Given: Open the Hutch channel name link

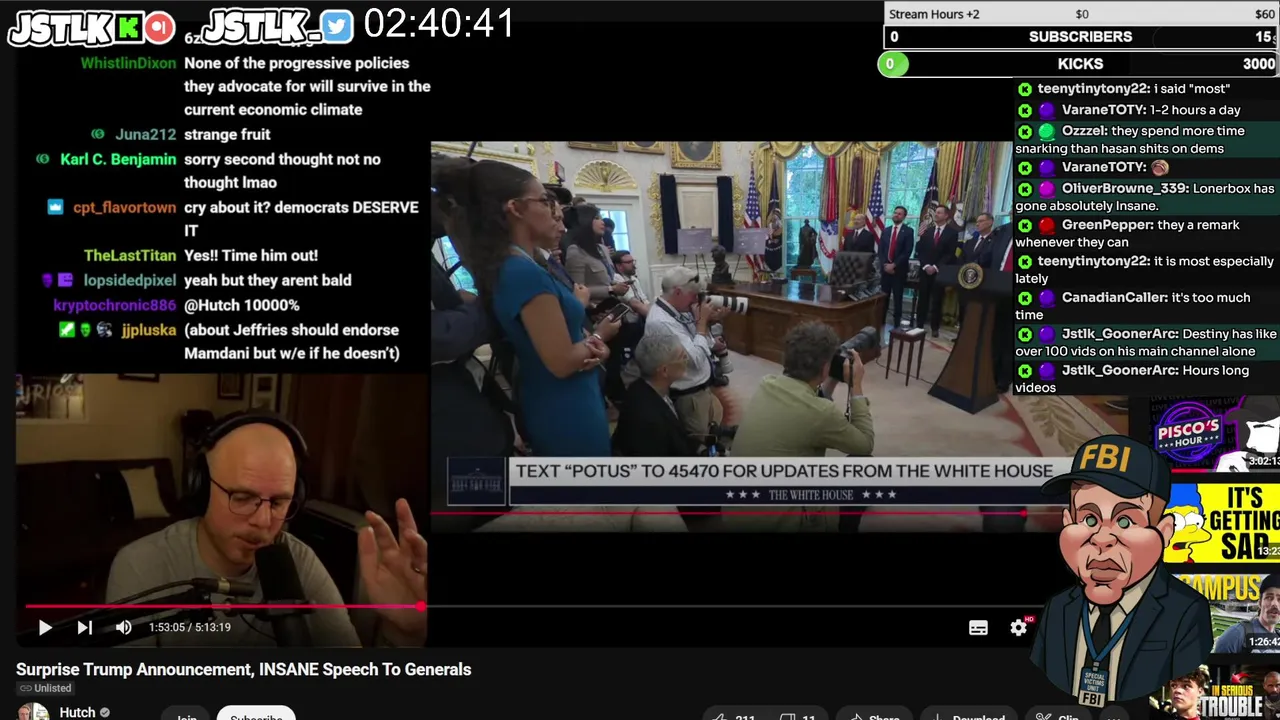Looking at the screenshot, I should click(x=77, y=712).
